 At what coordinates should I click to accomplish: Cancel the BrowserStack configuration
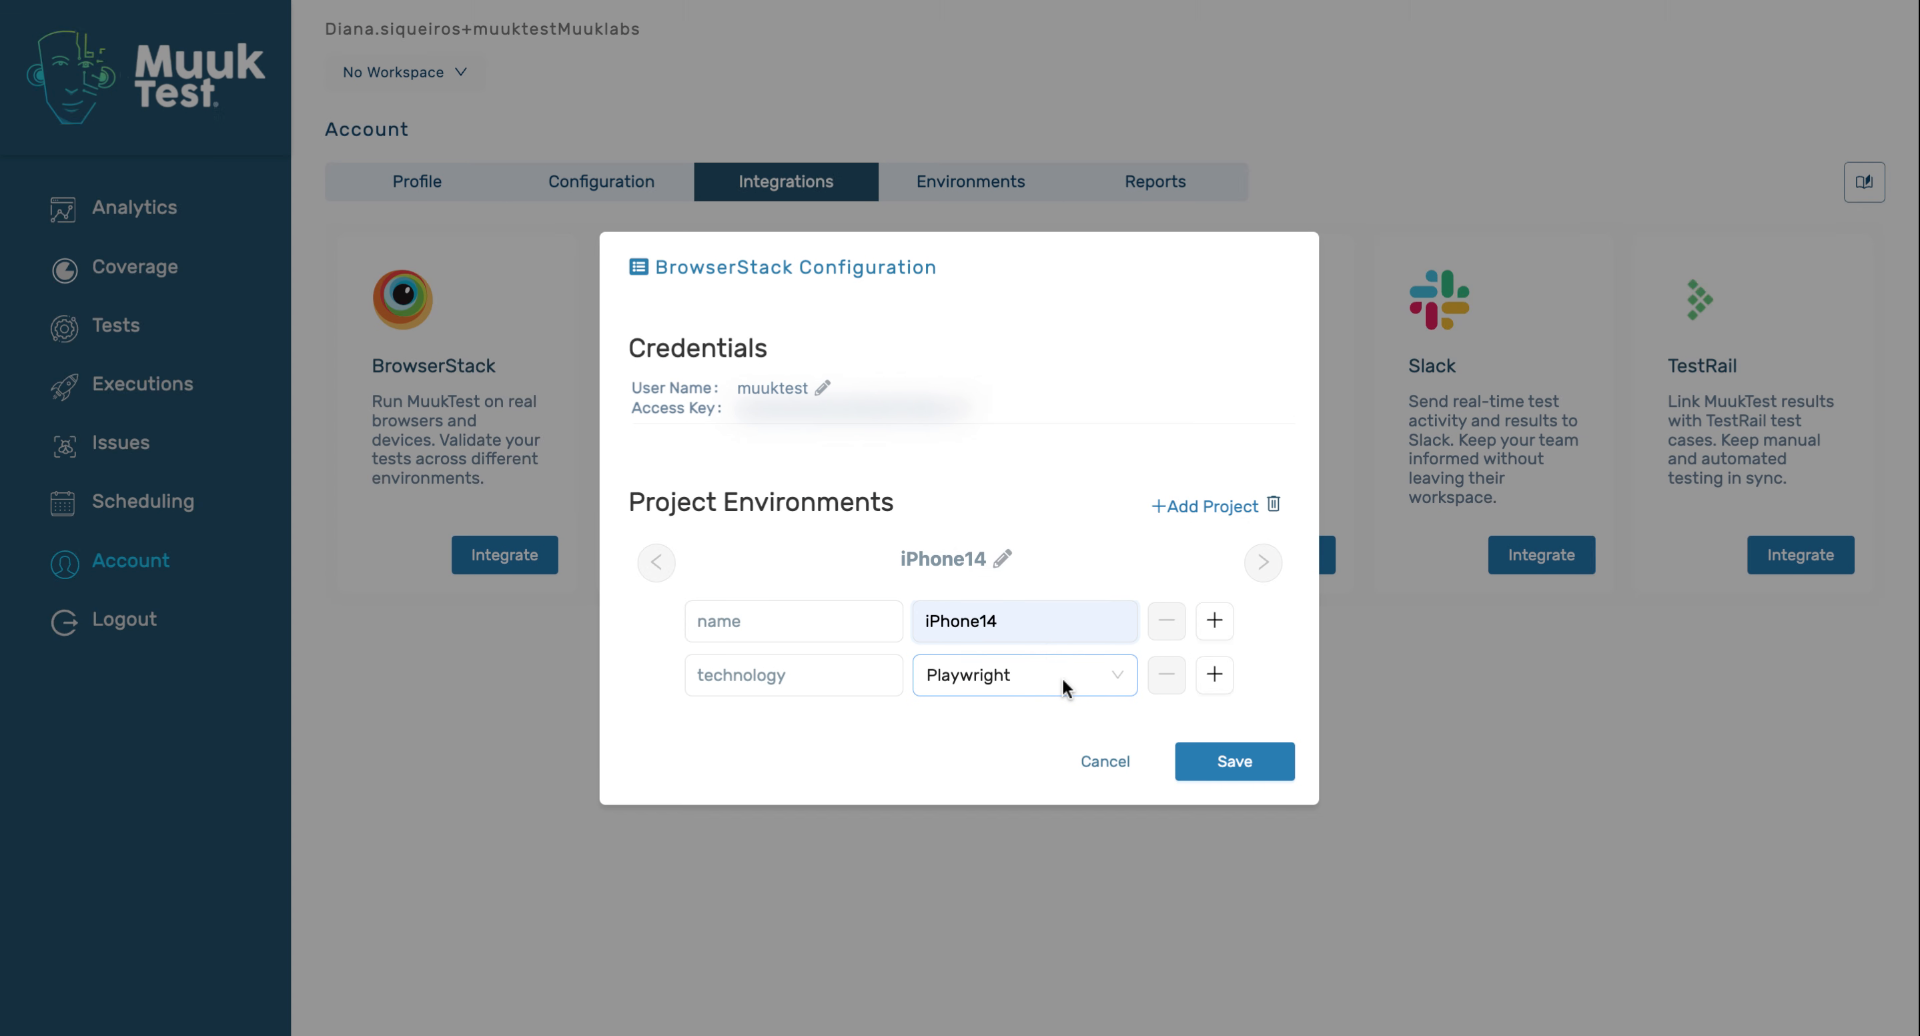tap(1105, 762)
